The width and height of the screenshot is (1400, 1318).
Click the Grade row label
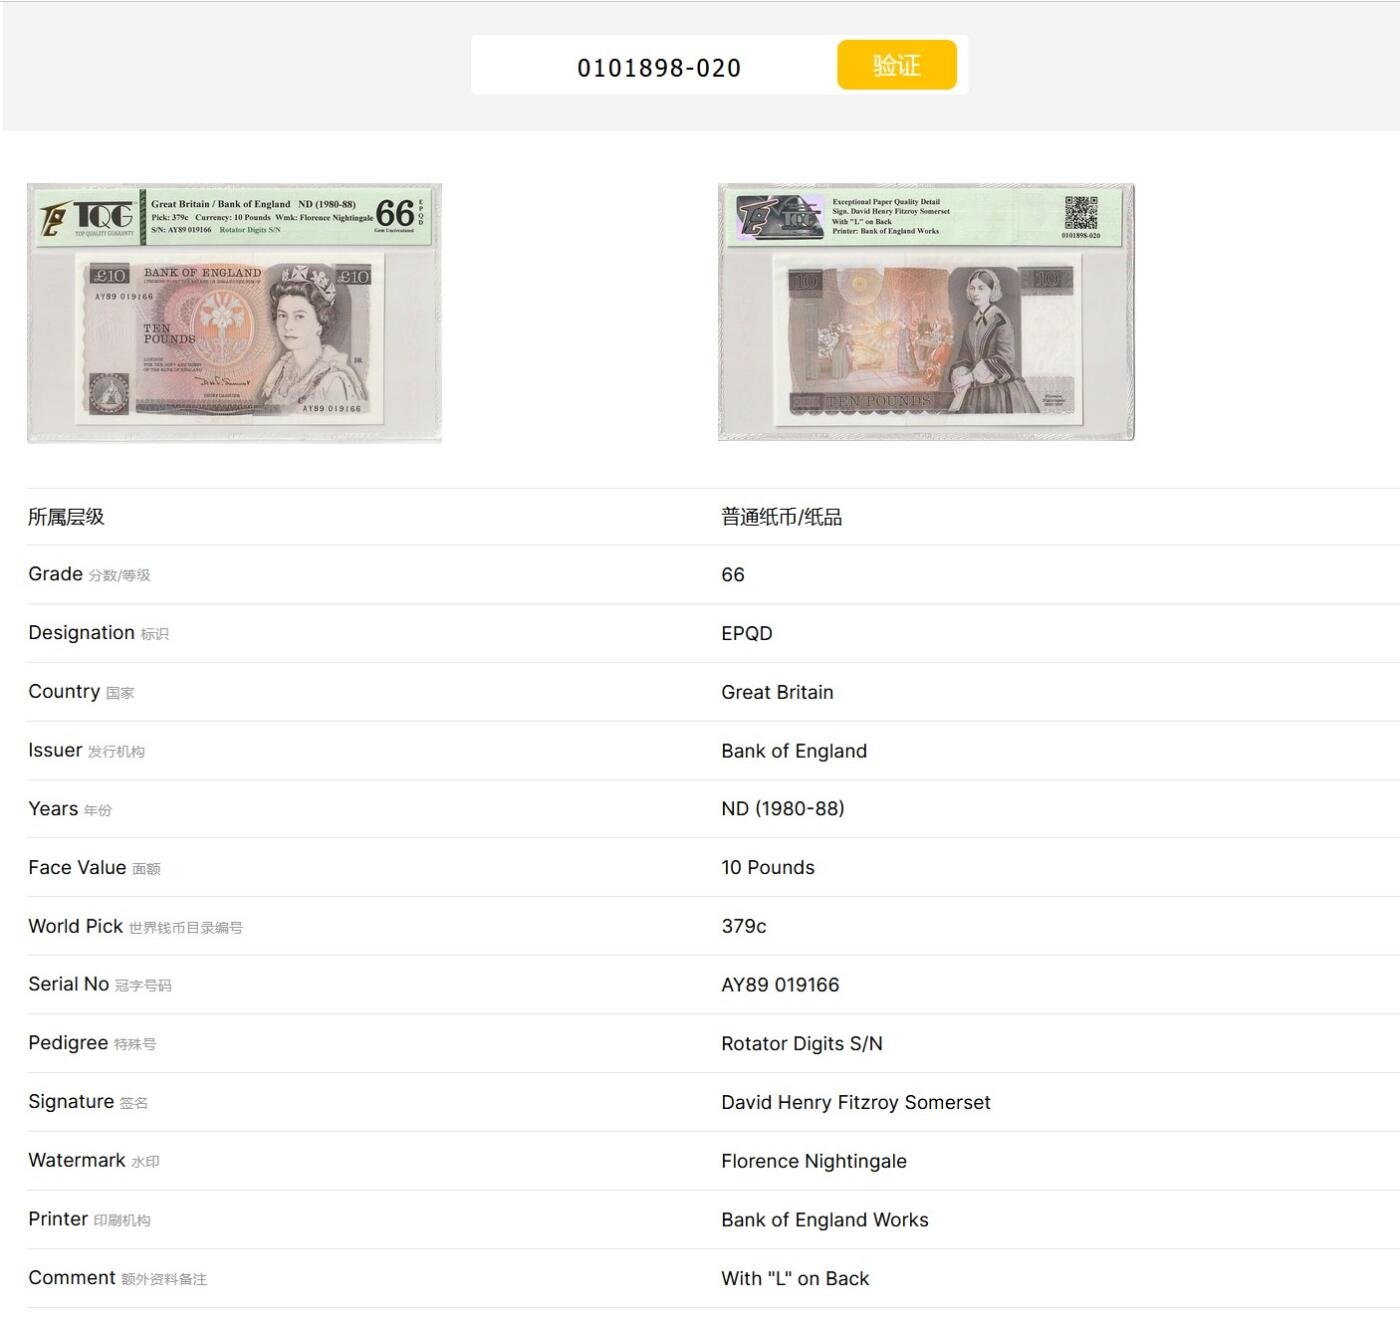tap(89, 574)
